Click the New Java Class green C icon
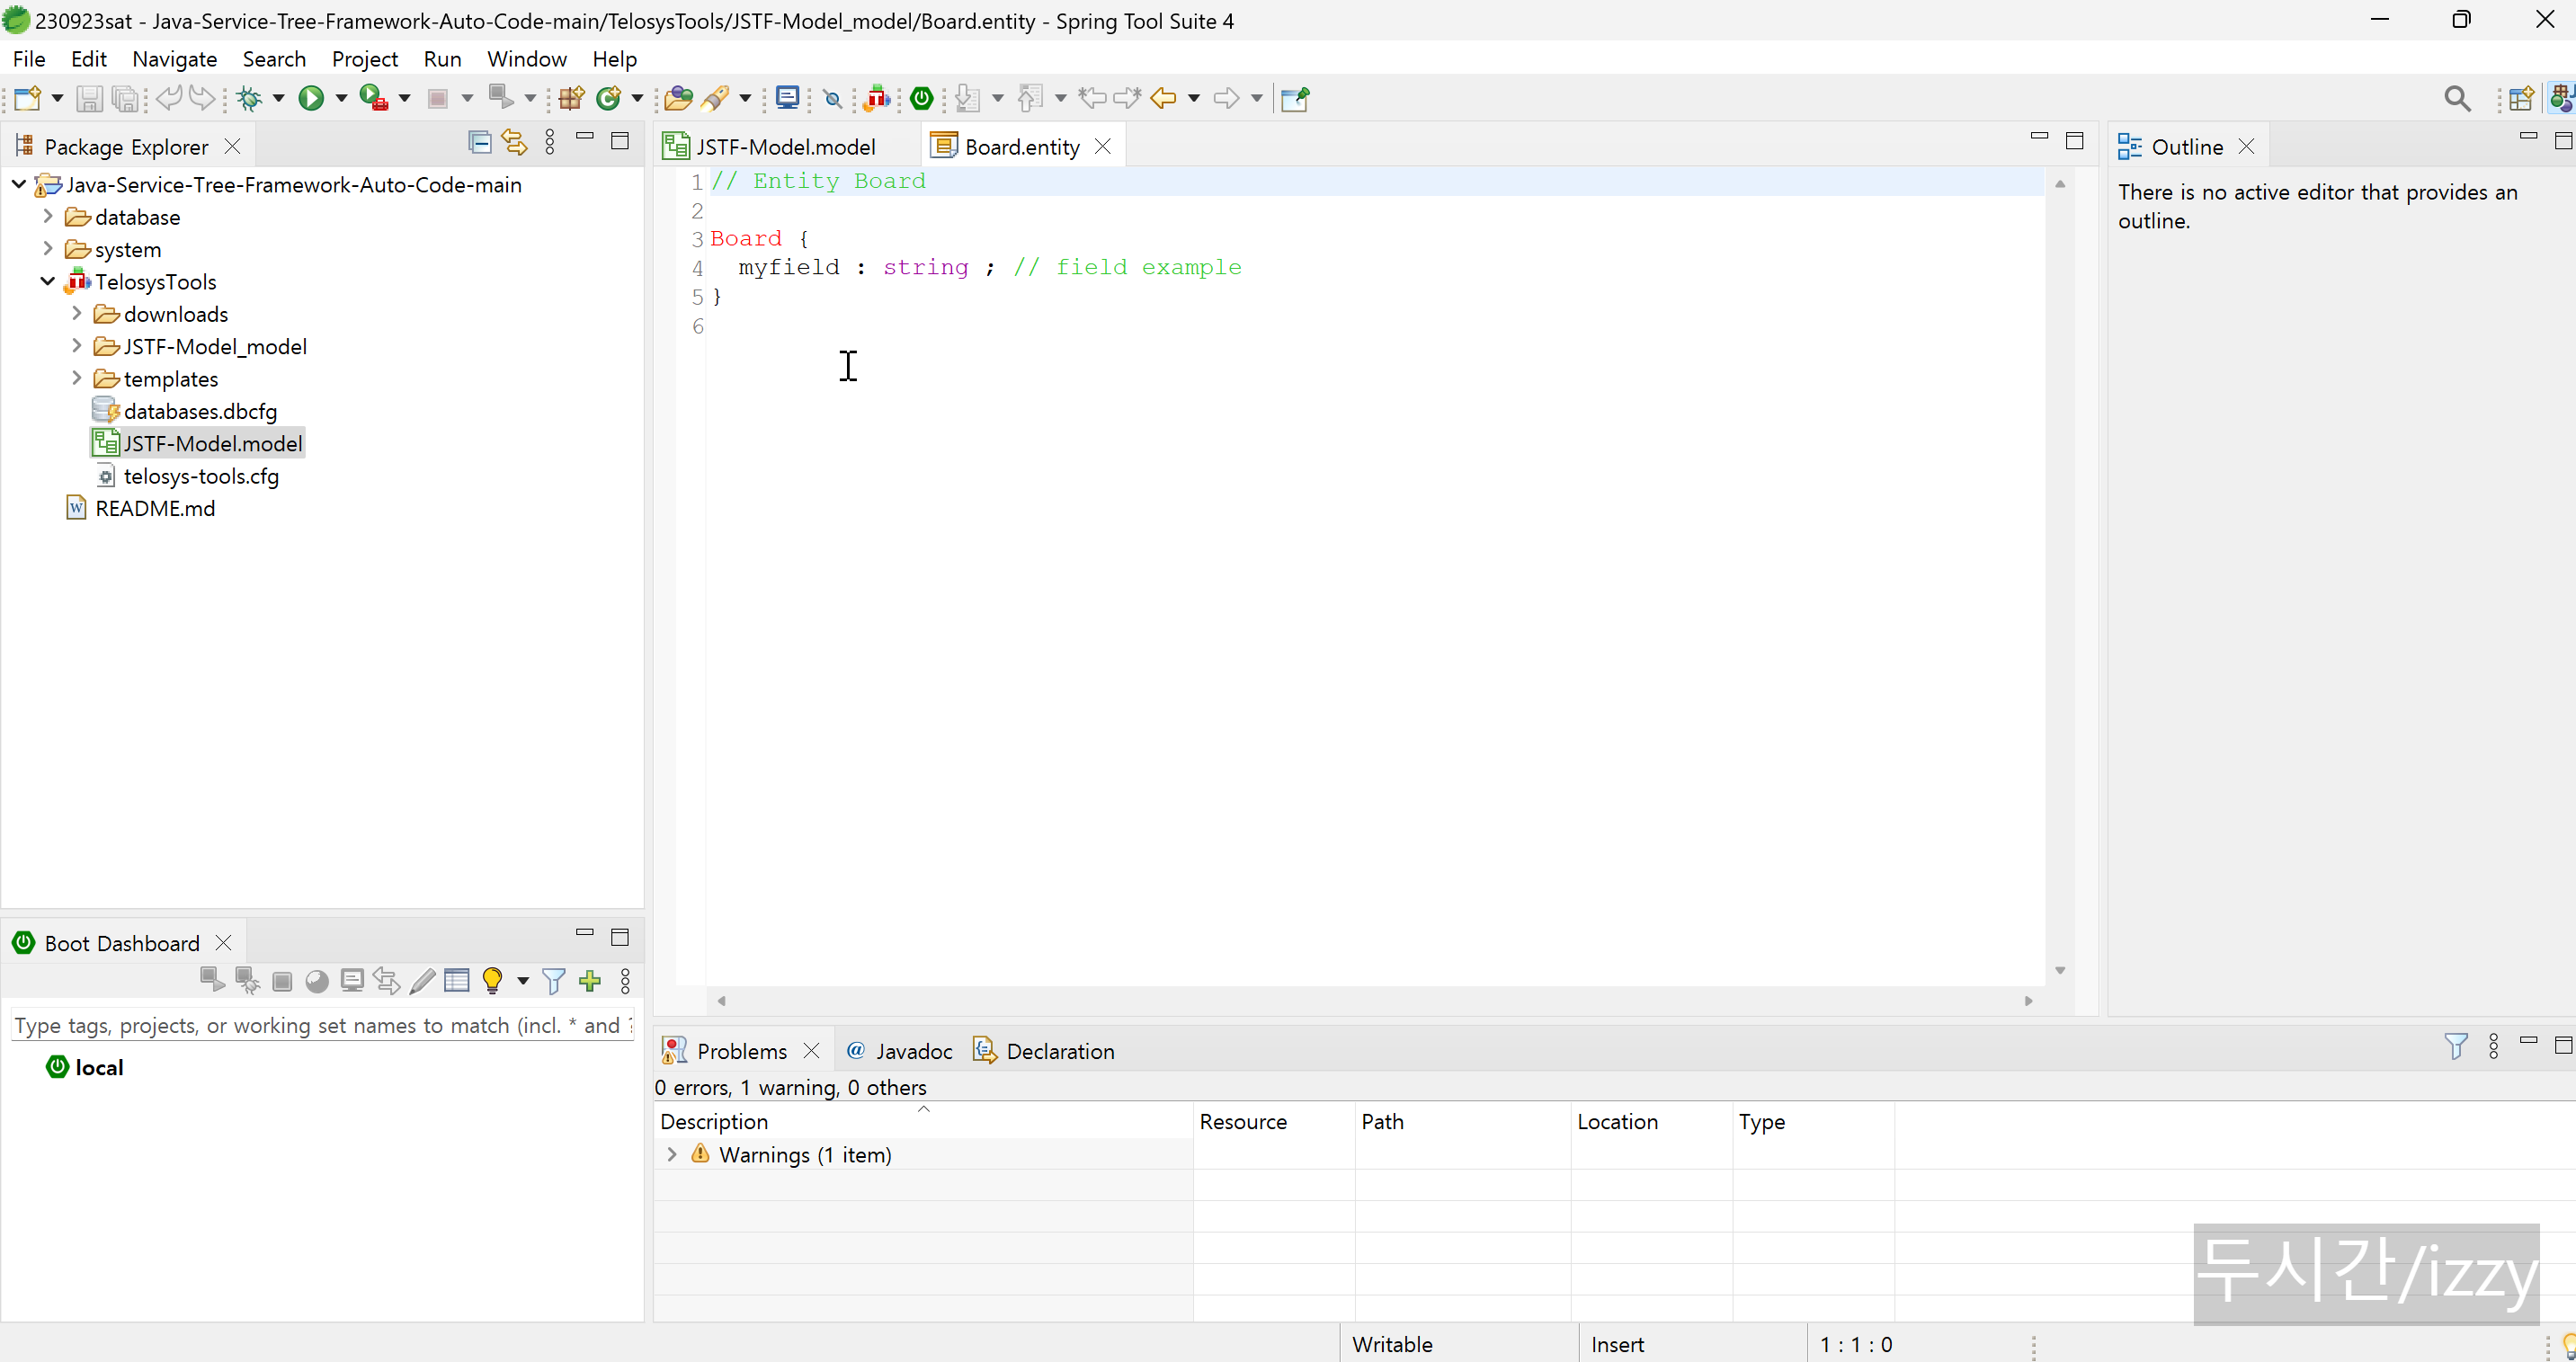Image resolution: width=2576 pixels, height=1362 pixels. pos(608,98)
